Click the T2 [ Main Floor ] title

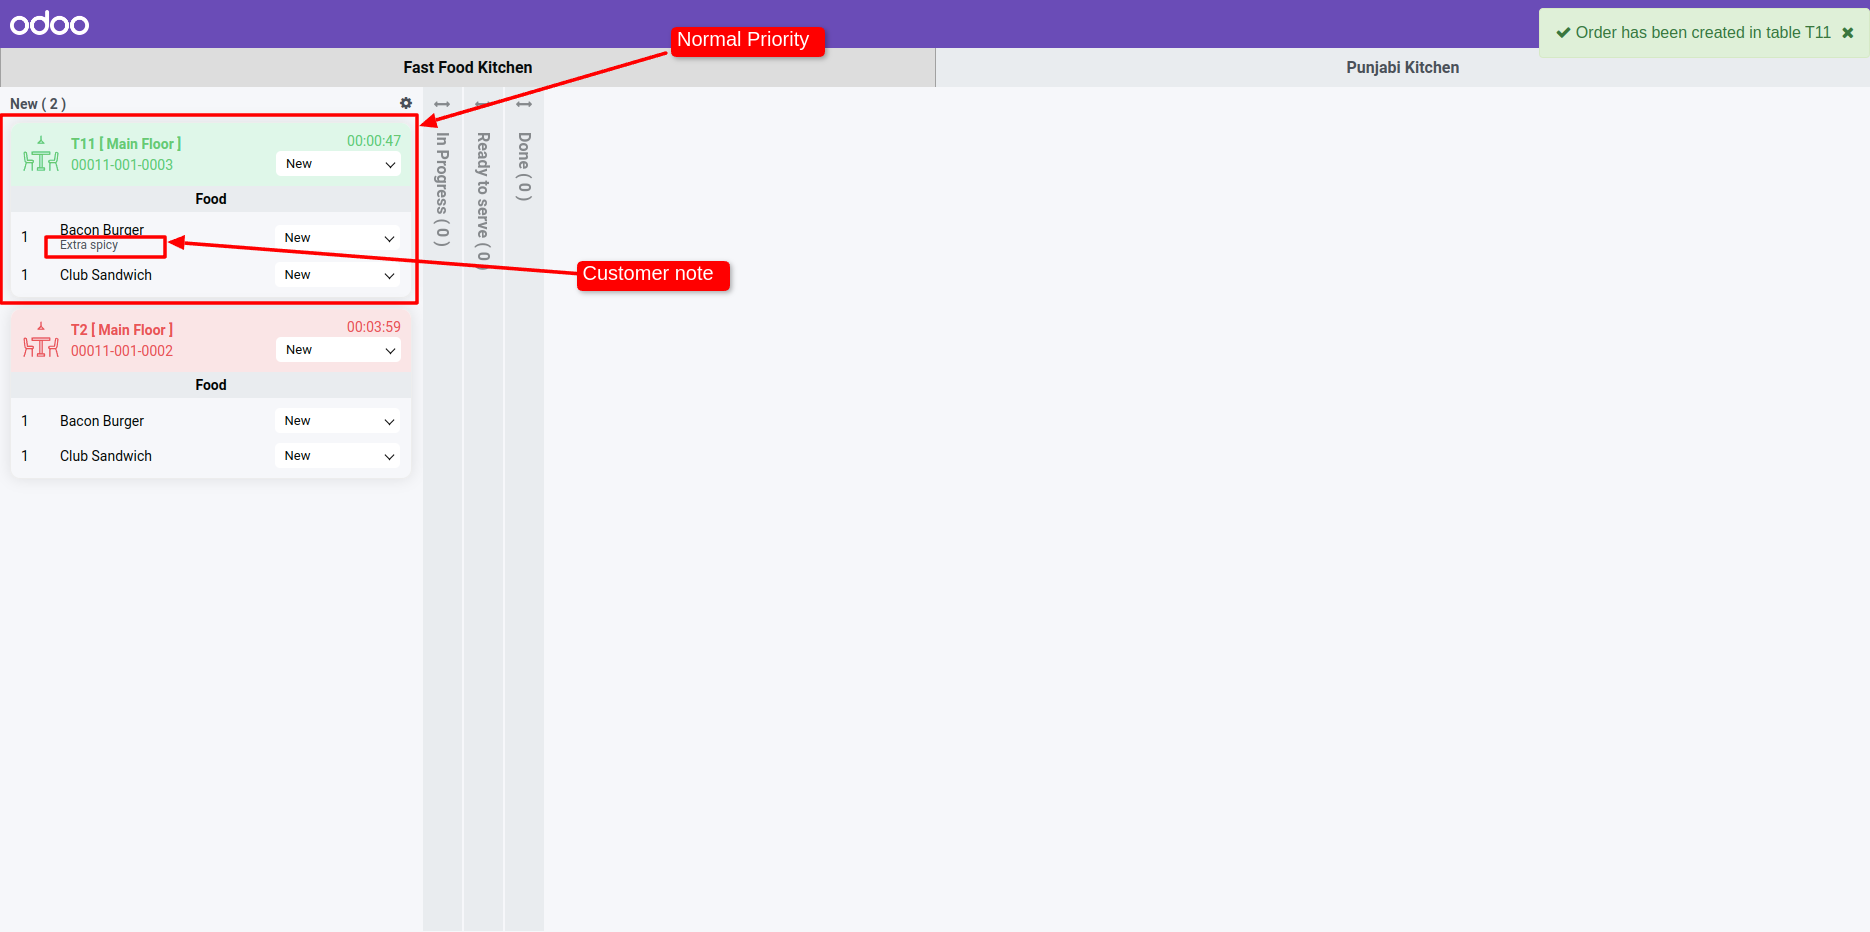pos(122,330)
